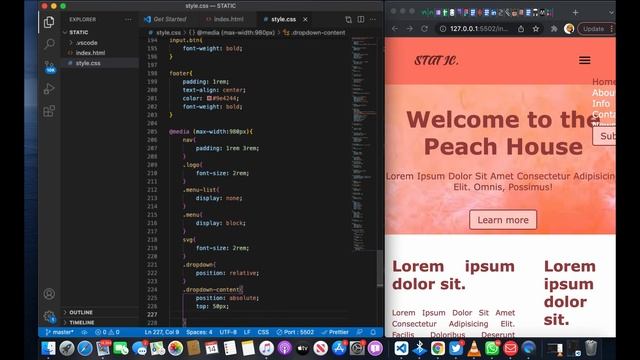The width and height of the screenshot is (640, 360).
Task: Close the style.css tab
Action: click(305, 19)
